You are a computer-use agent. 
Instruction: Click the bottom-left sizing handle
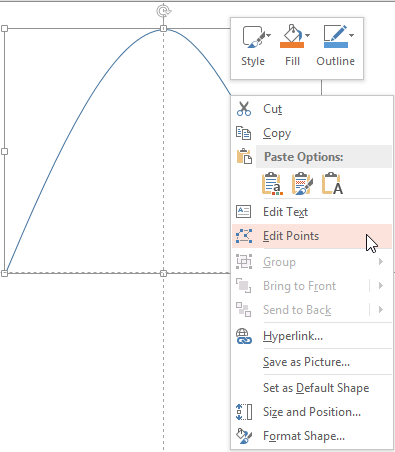coord(5,273)
